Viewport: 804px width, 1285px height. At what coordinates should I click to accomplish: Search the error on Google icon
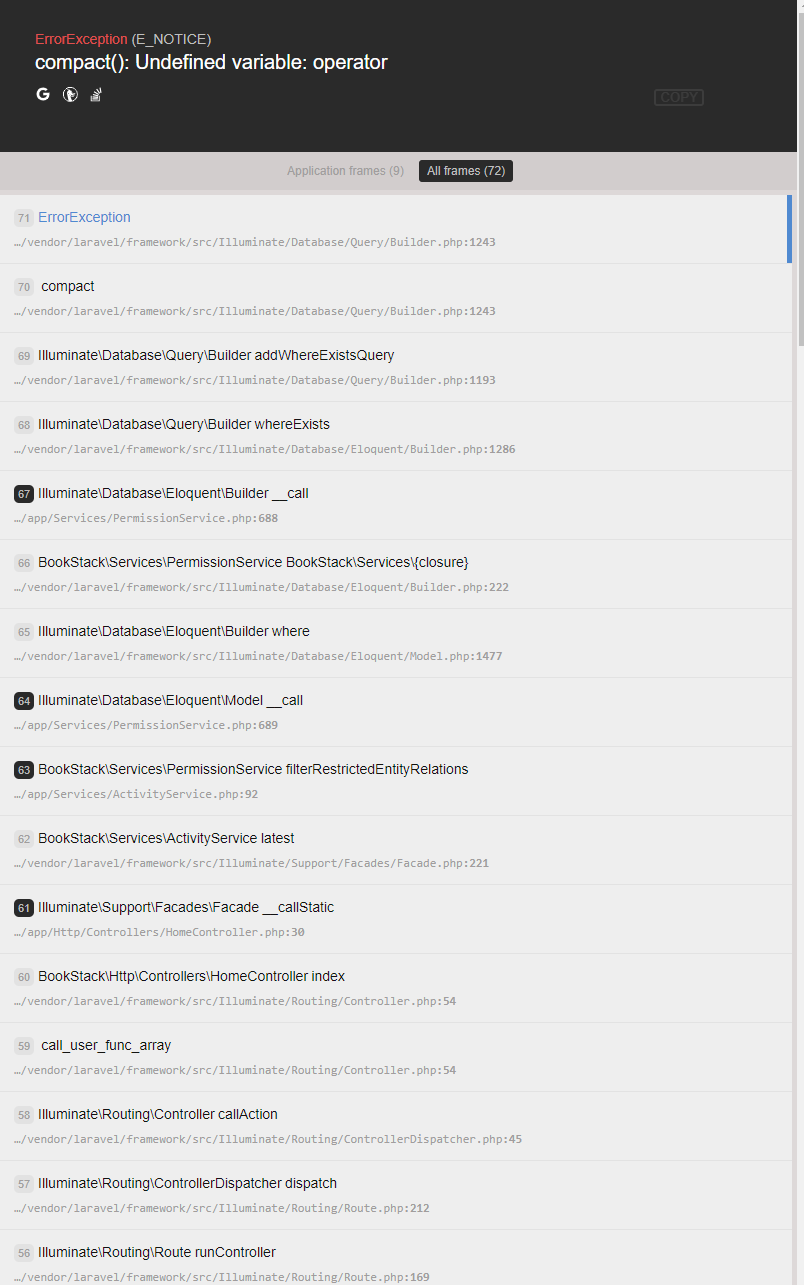(43, 94)
